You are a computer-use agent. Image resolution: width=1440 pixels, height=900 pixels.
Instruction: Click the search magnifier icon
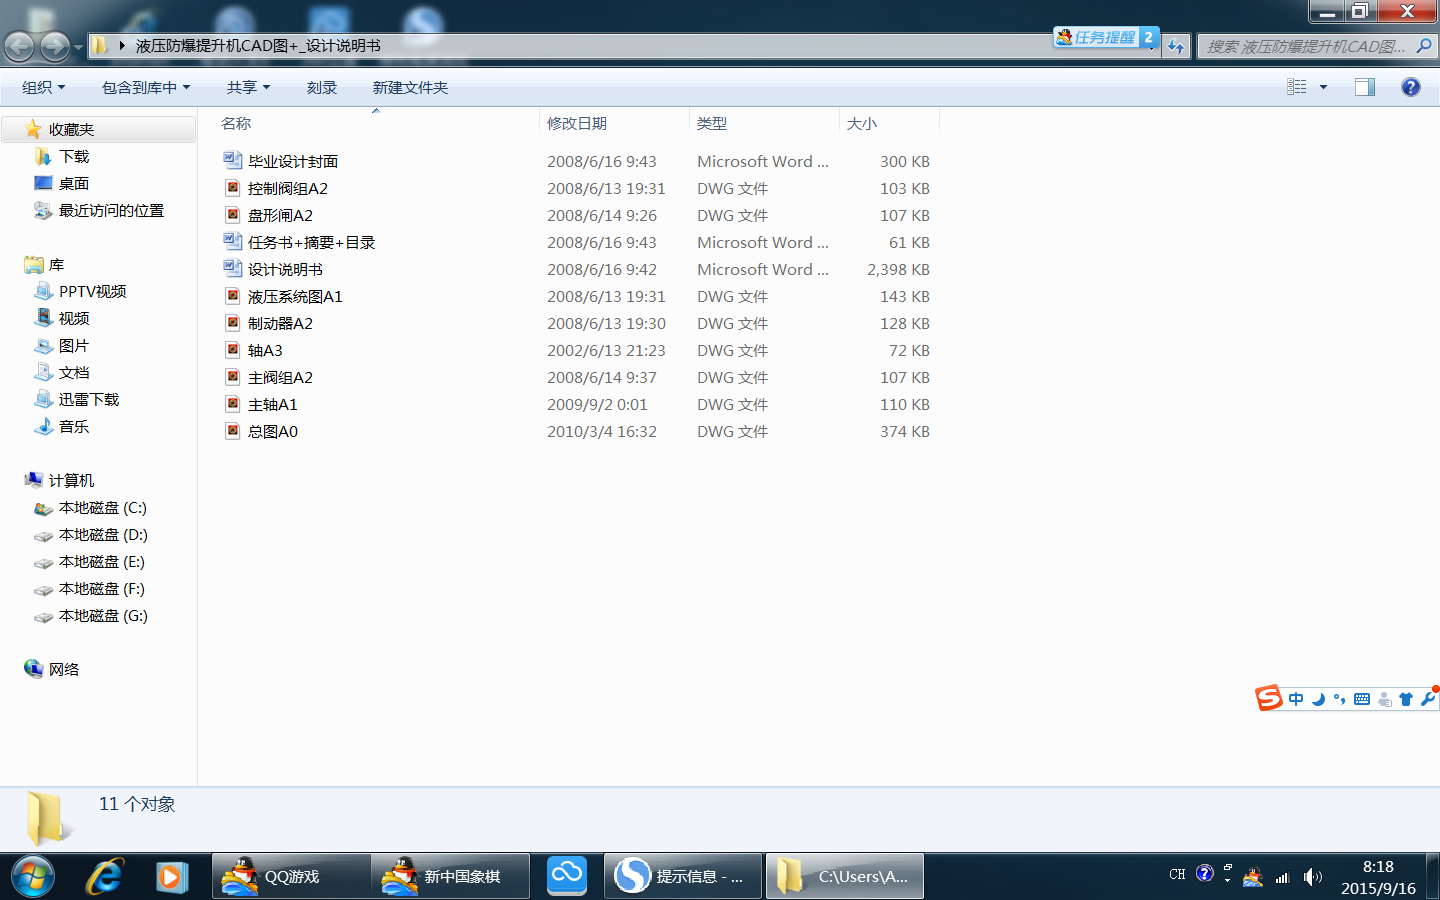tap(1424, 46)
